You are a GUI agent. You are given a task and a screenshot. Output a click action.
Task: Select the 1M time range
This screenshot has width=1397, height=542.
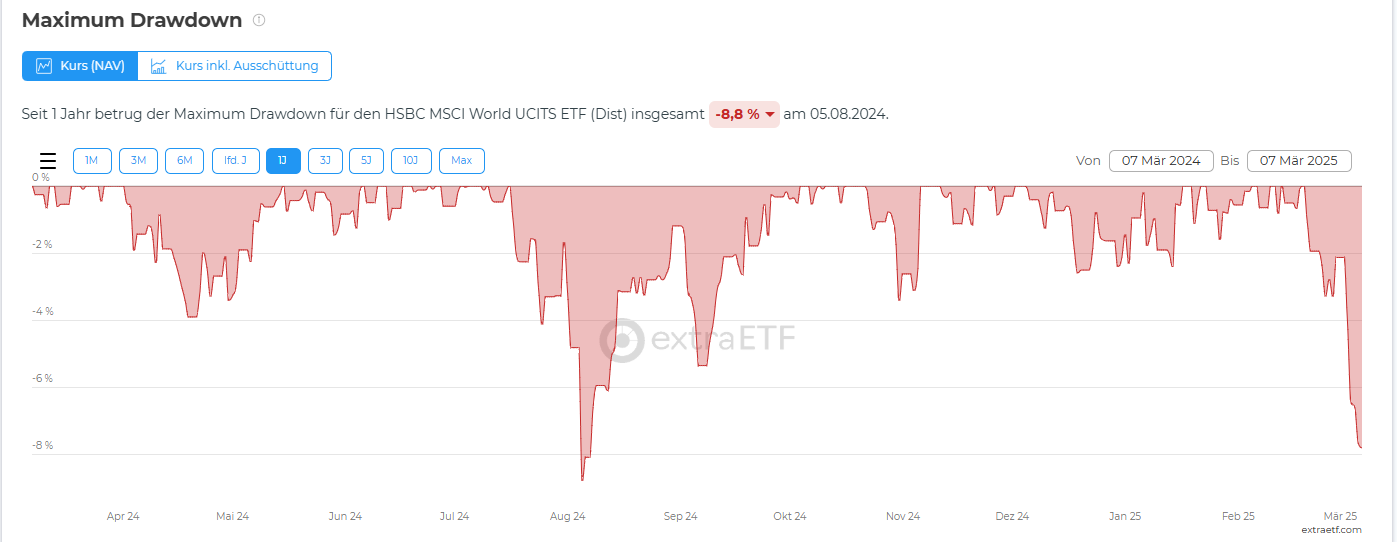(x=92, y=161)
